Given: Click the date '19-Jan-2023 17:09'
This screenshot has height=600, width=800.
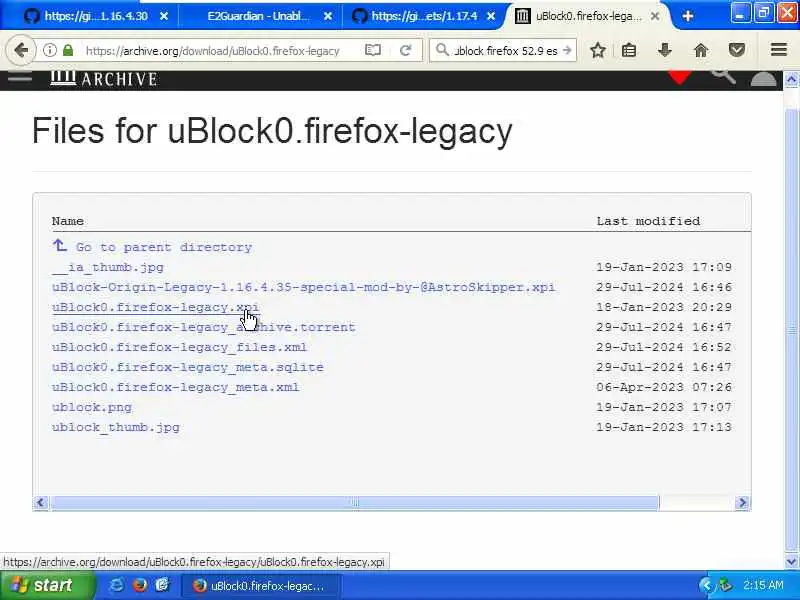Looking at the screenshot, I should tap(664, 267).
